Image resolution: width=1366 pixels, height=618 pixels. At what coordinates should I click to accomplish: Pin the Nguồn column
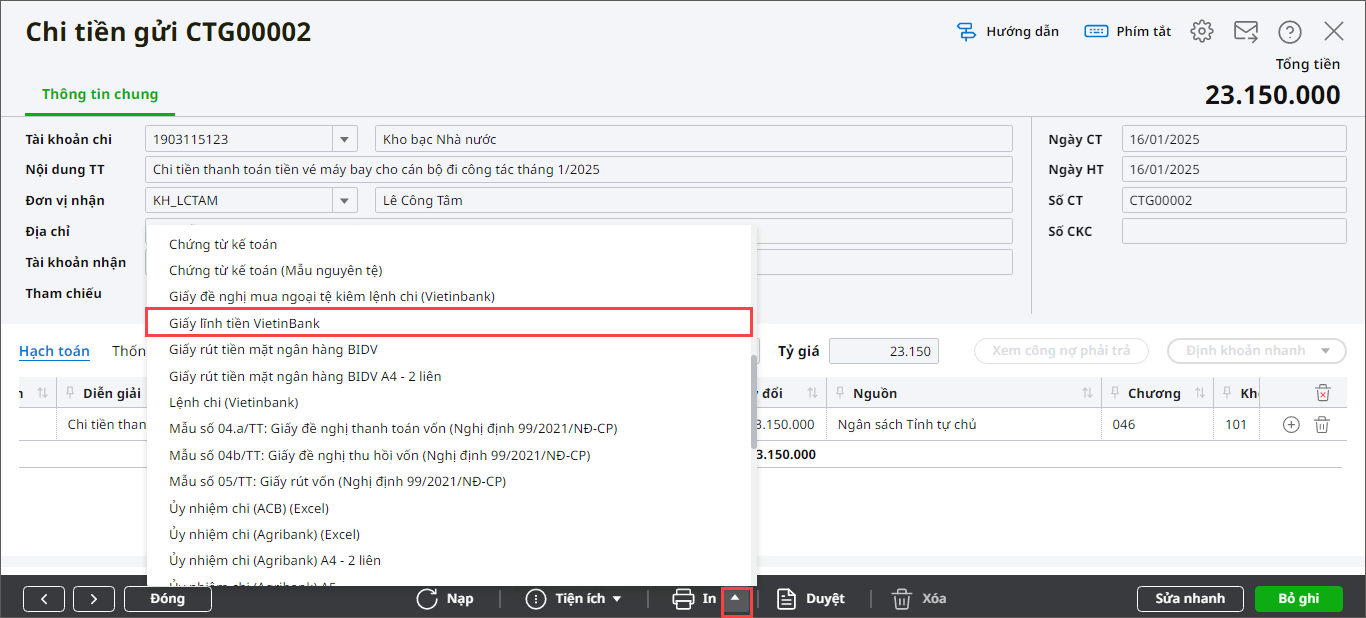click(x=841, y=393)
